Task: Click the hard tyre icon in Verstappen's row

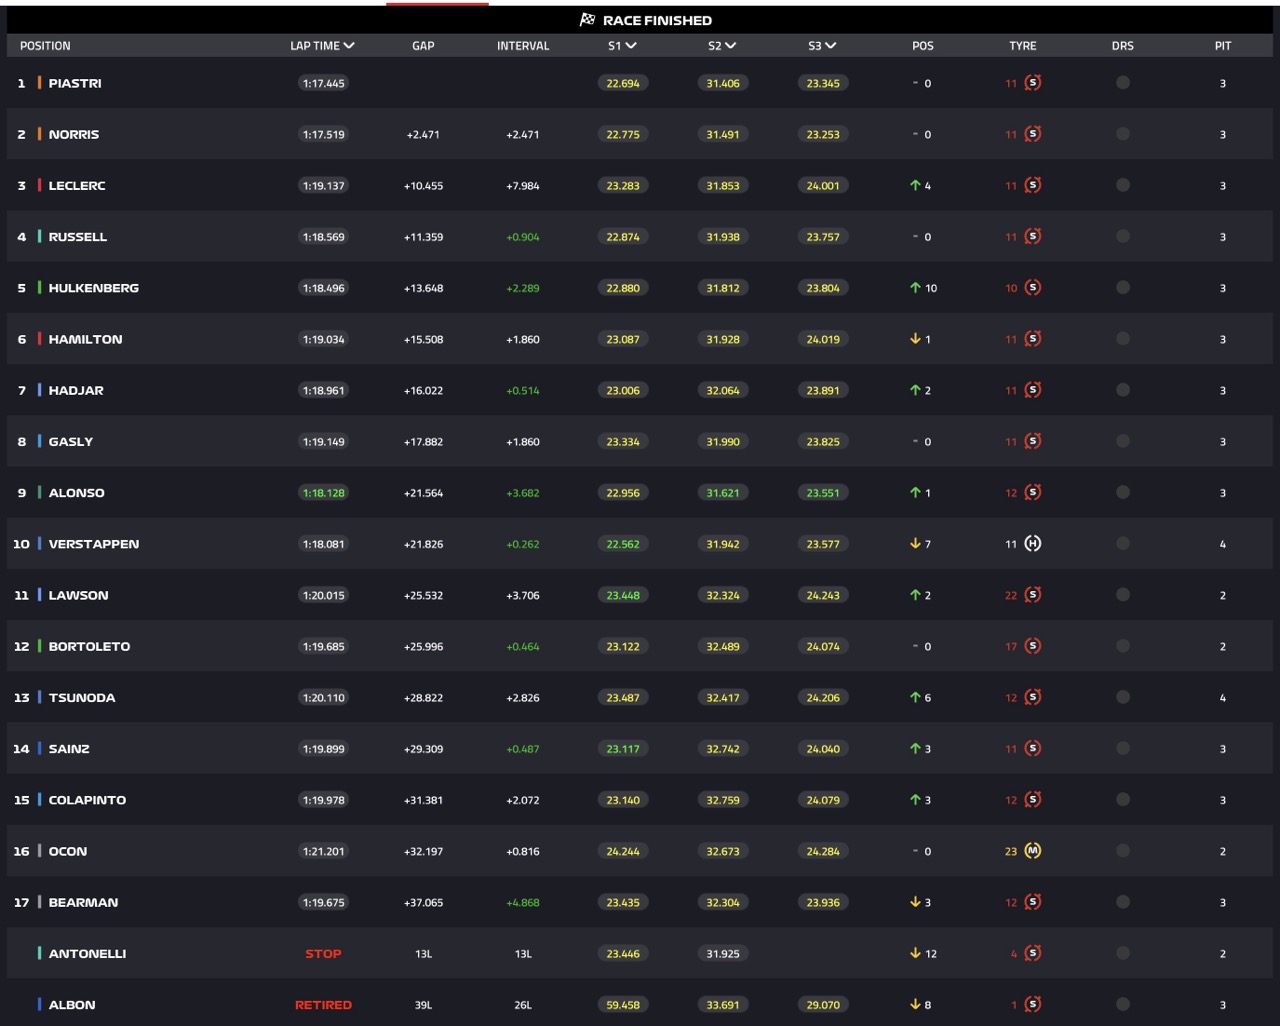Action: pyautogui.click(x=1033, y=543)
